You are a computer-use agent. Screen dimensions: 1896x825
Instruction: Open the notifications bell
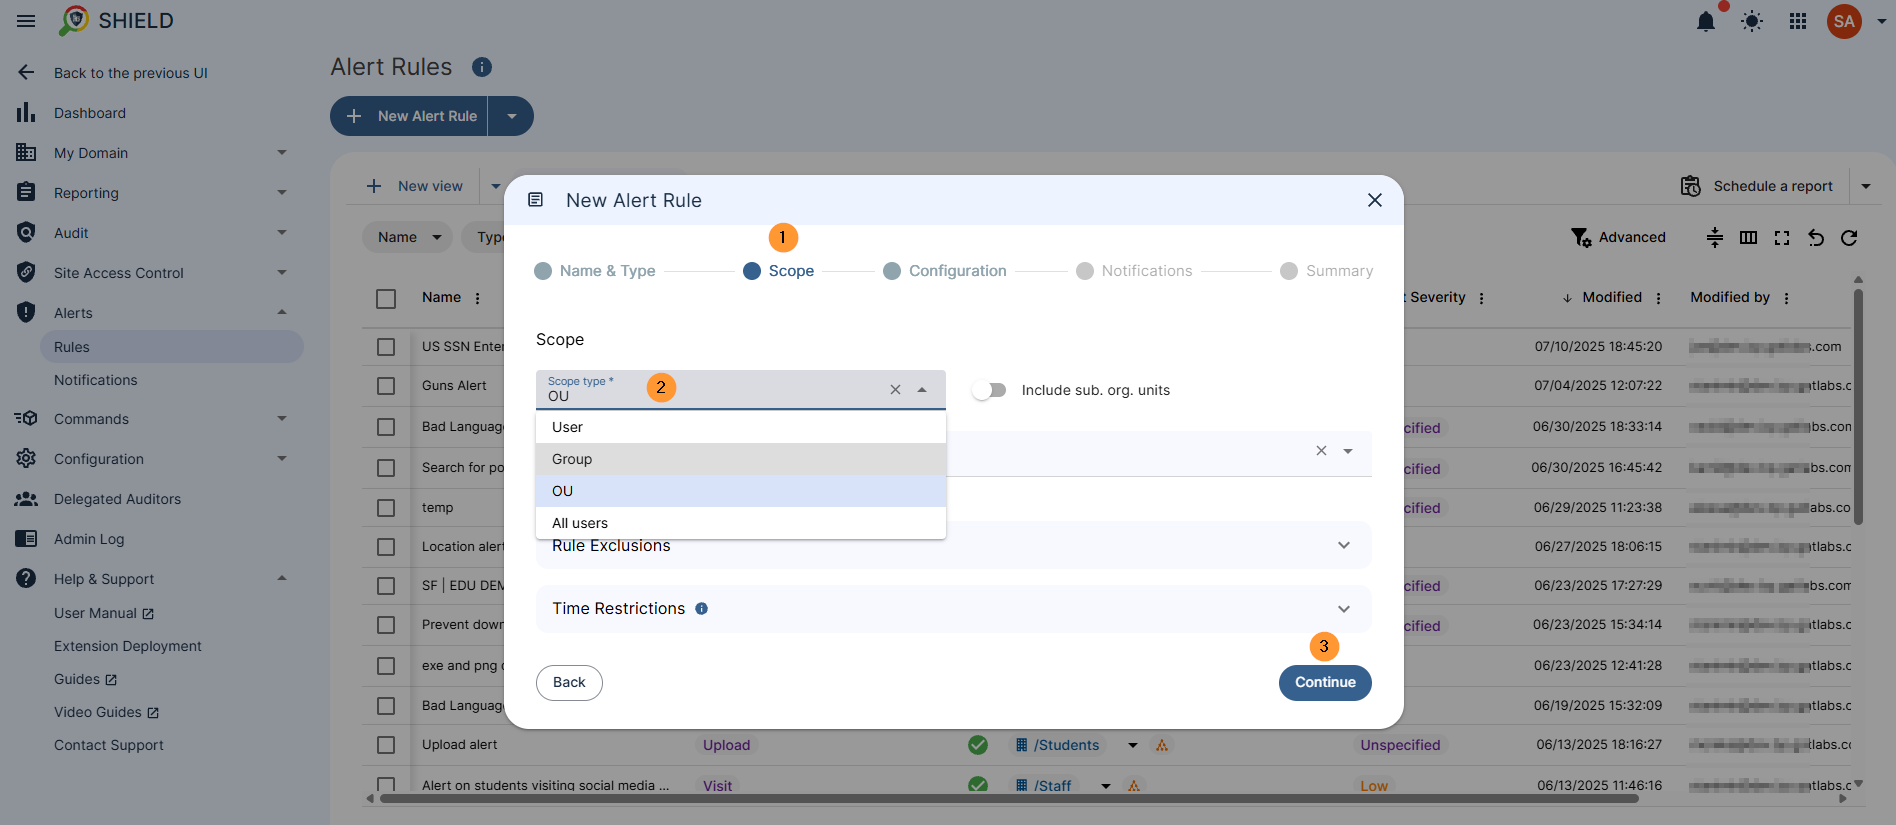click(1706, 21)
